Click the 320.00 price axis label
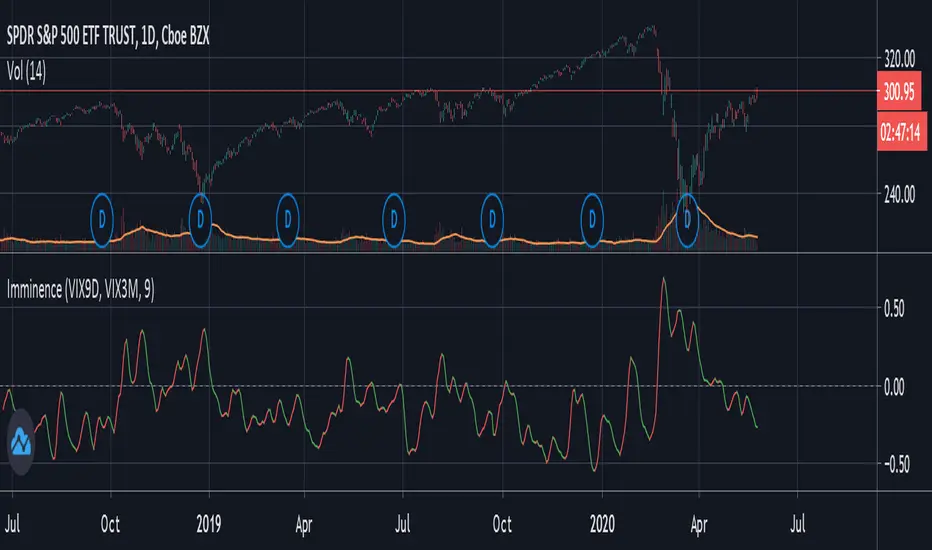The width and height of the screenshot is (932, 550). [x=899, y=59]
